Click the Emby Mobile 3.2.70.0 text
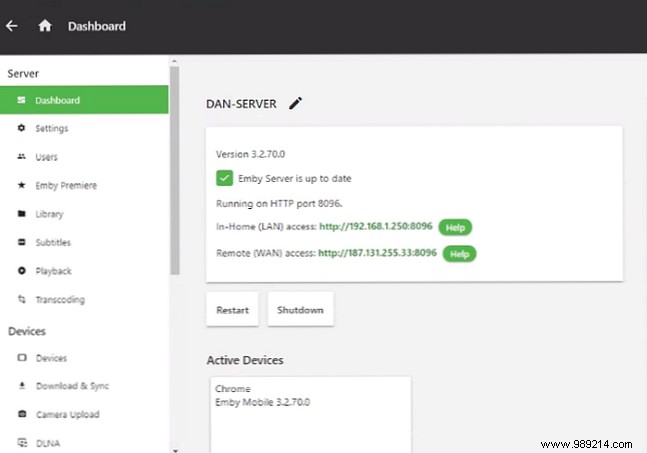The image size is (647, 453). click(262, 402)
